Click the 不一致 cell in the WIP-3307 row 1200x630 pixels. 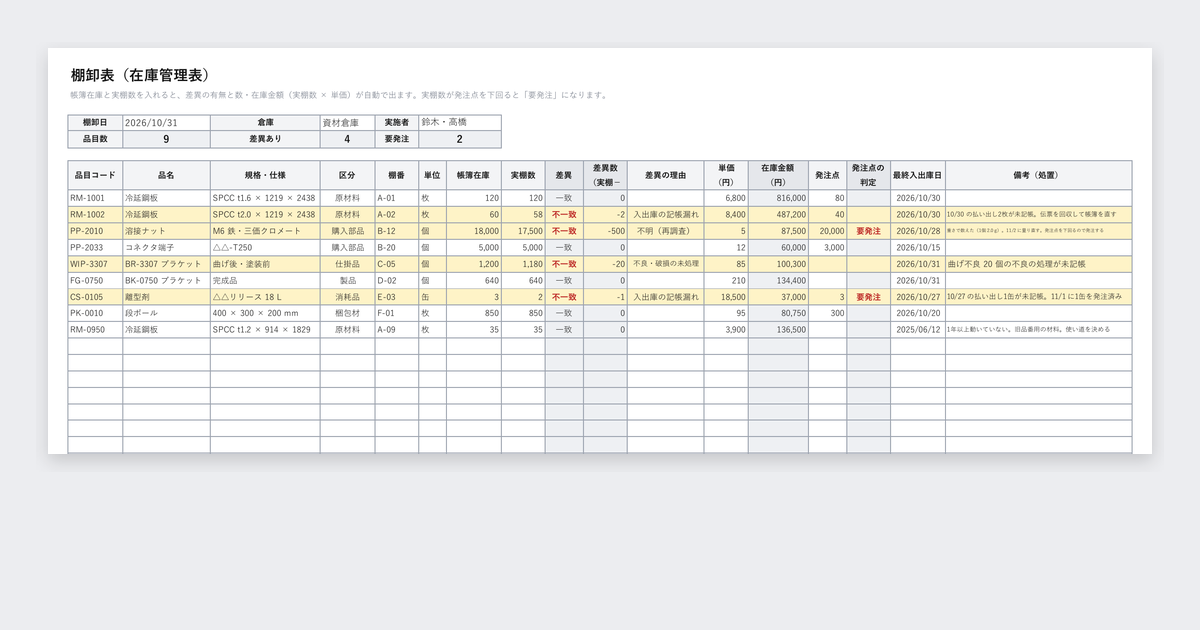[x=564, y=264]
